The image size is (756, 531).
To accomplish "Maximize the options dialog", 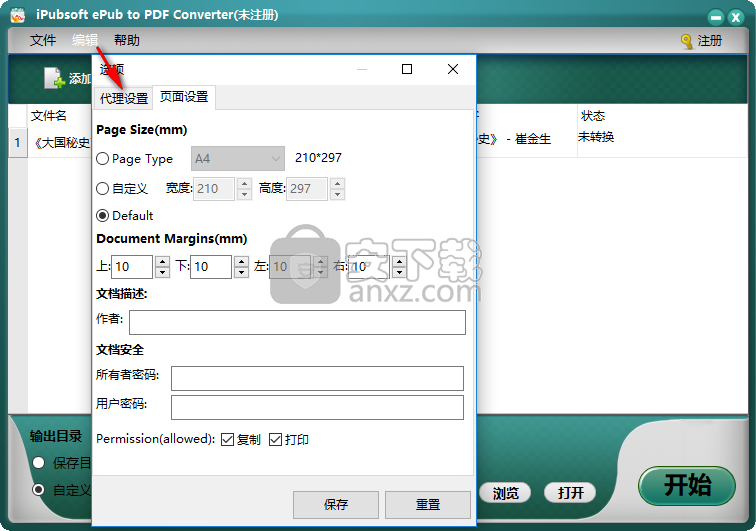I will tap(407, 69).
